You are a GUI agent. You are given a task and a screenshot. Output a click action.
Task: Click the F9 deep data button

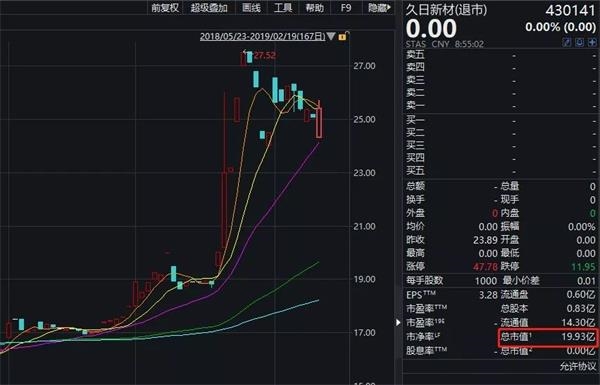tap(346, 8)
